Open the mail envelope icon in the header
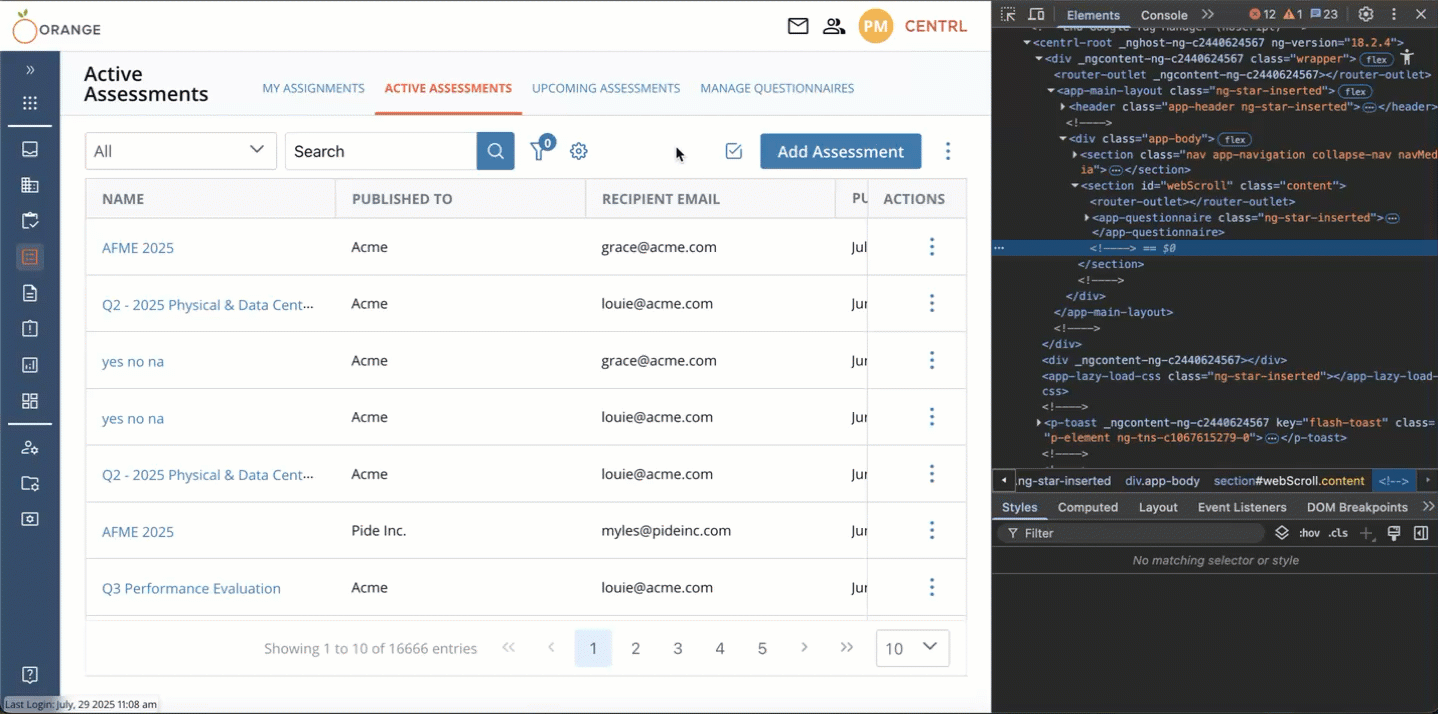The width and height of the screenshot is (1438, 714). point(797,26)
